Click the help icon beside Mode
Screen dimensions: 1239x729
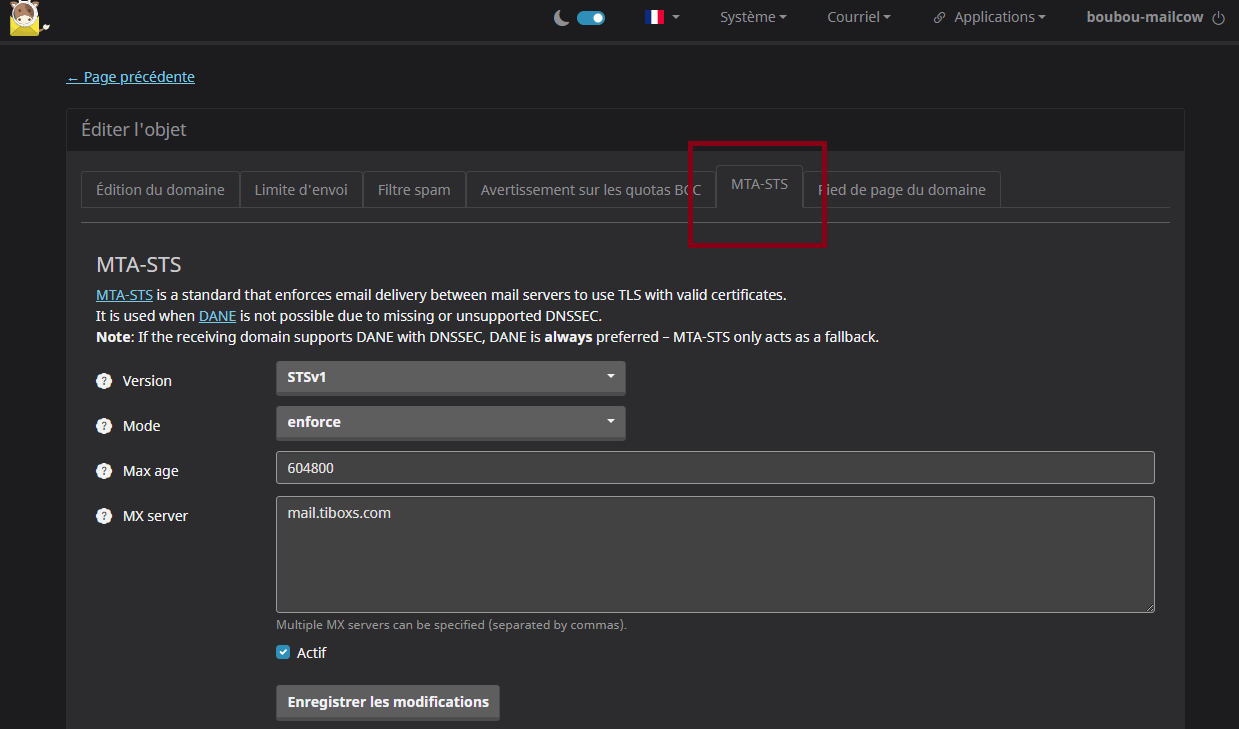104,426
